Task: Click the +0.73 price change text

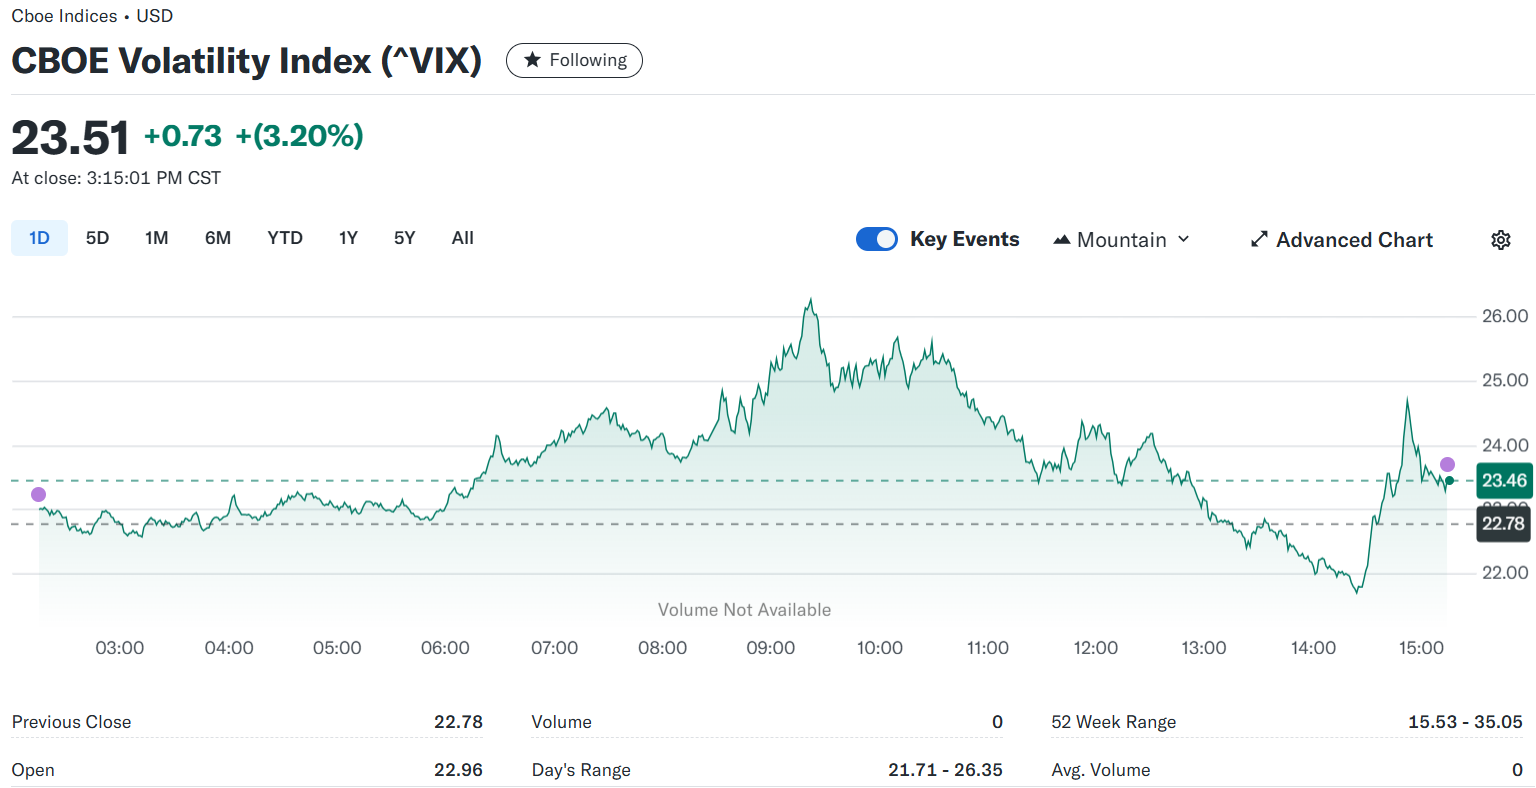Action: tap(183, 135)
